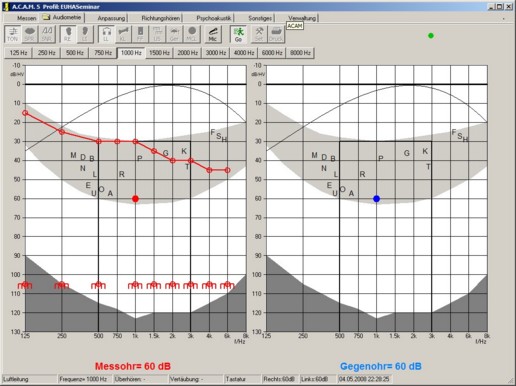Print using the Druck printer icon

click(276, 34)
